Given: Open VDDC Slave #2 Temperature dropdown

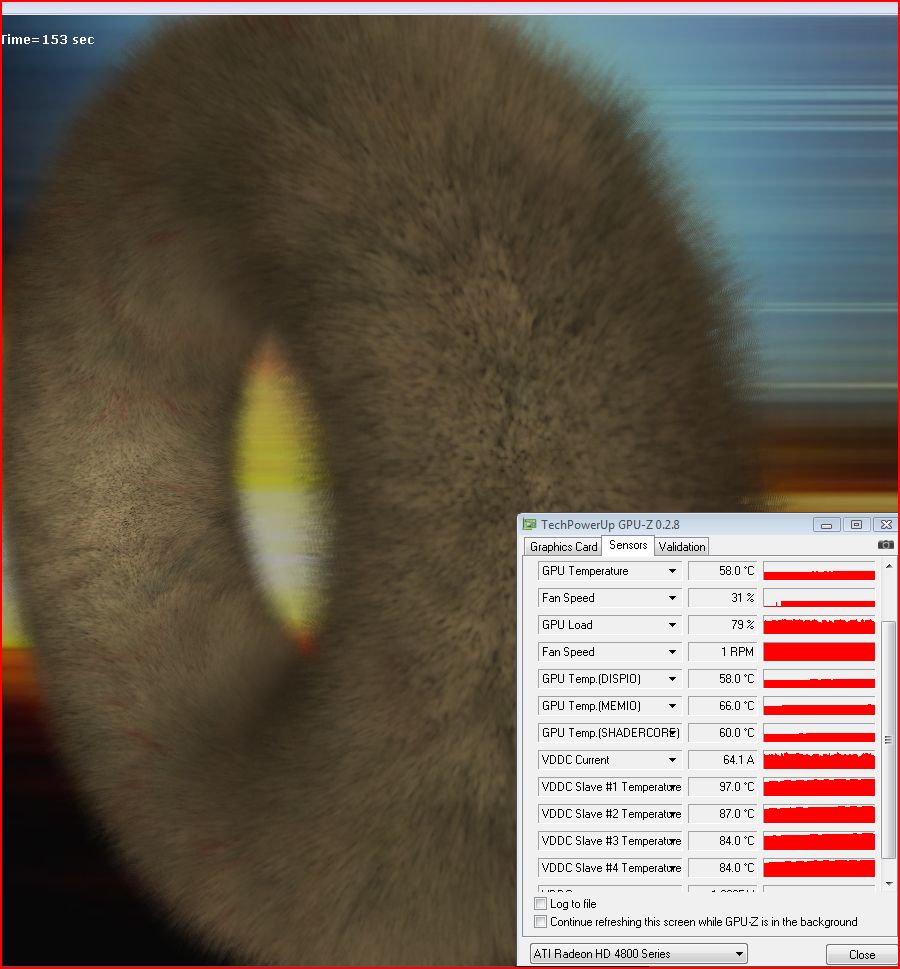Looking at the screenshot, I should pyautogui.click(x=673, y=814).
